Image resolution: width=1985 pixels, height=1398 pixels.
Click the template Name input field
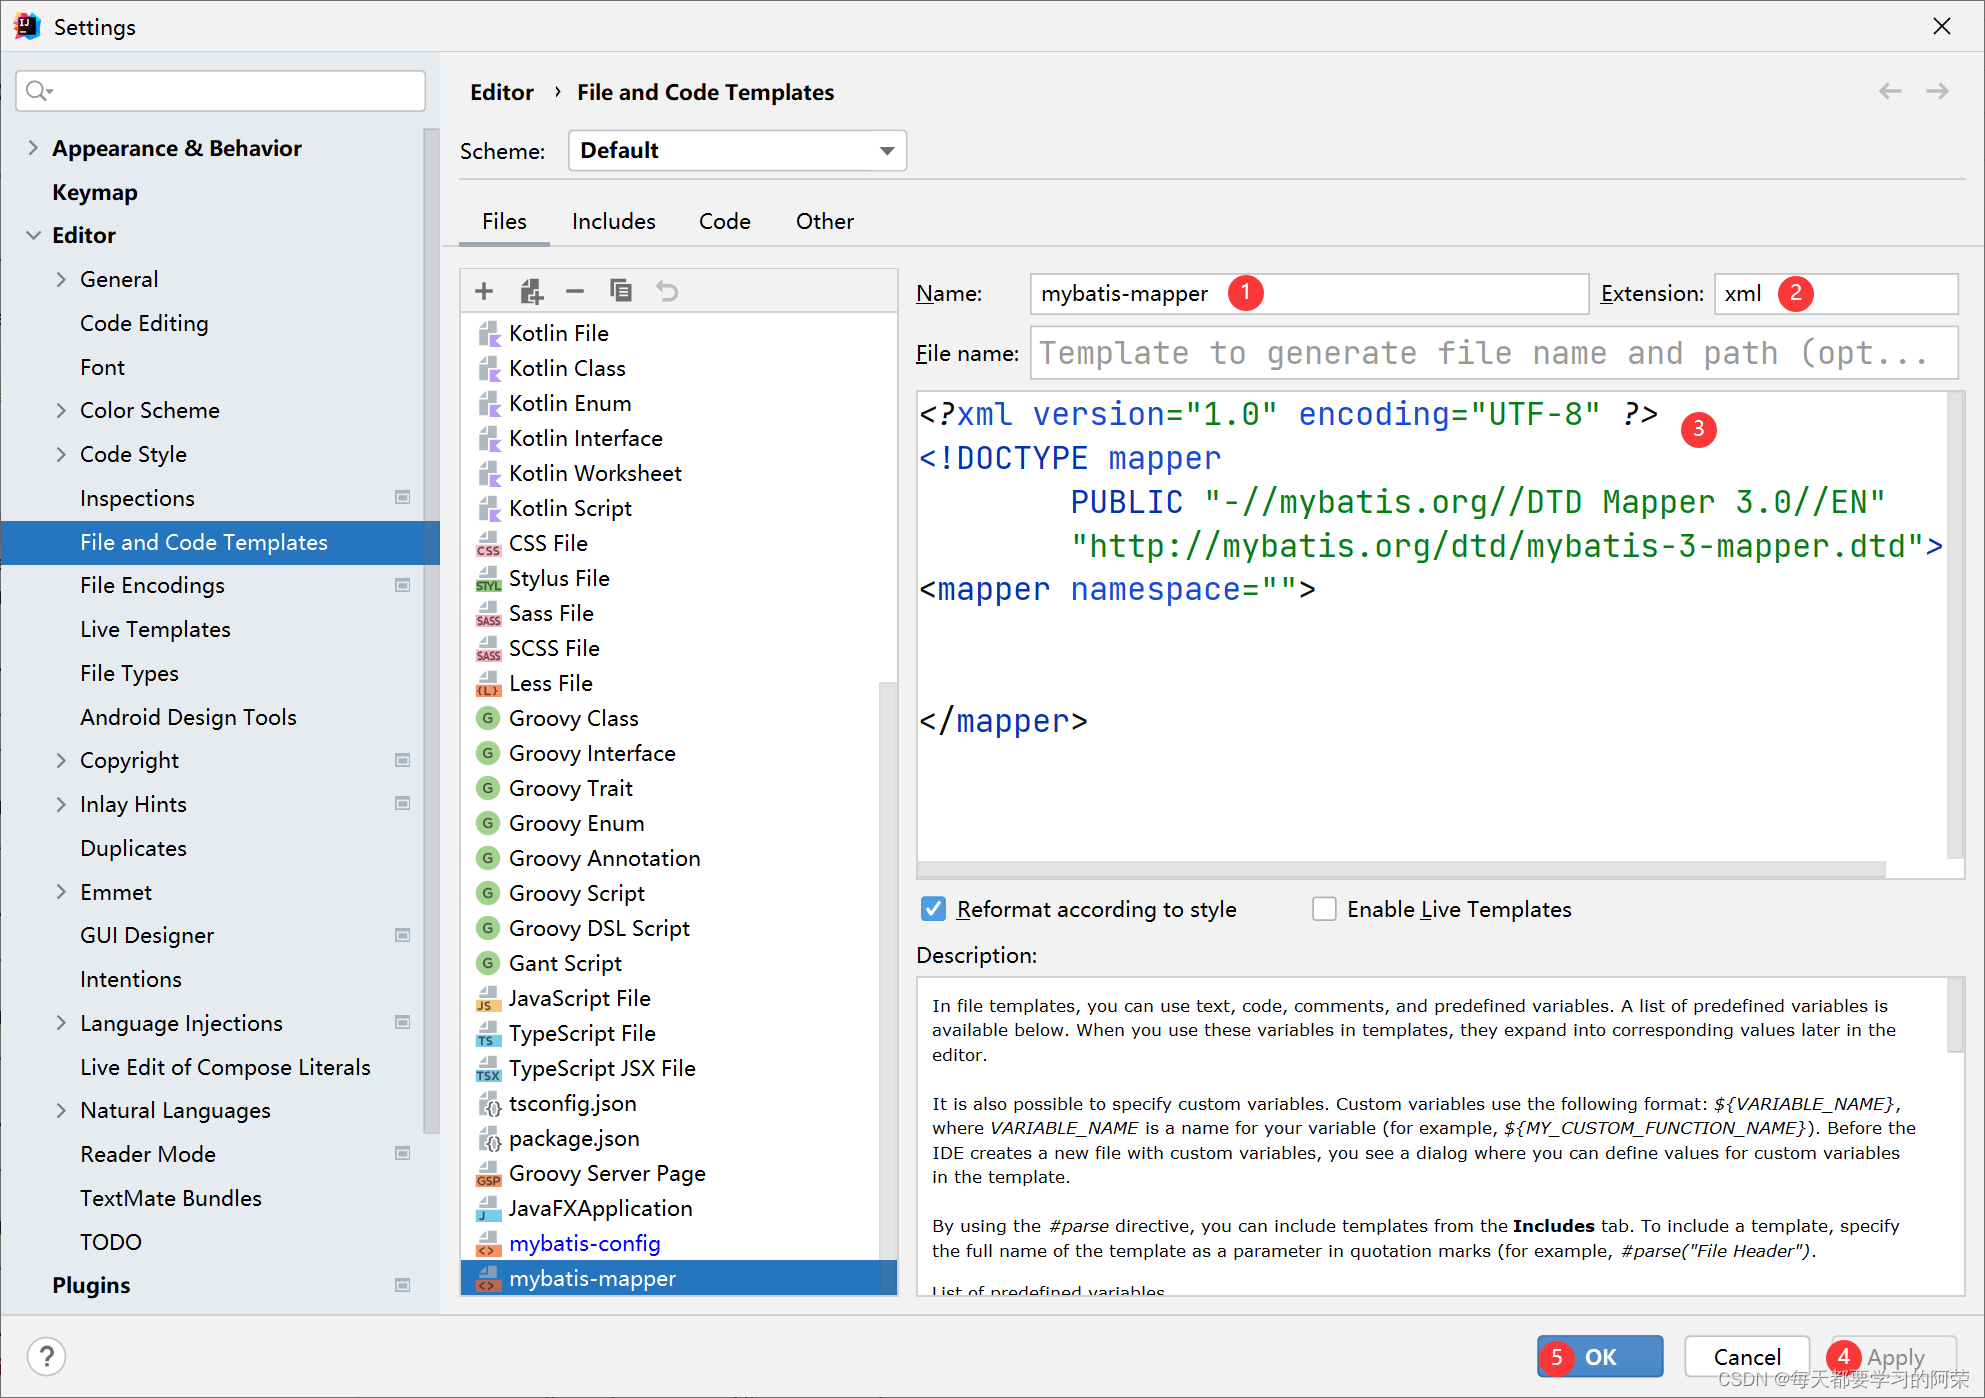click(x=1309, y=294)
